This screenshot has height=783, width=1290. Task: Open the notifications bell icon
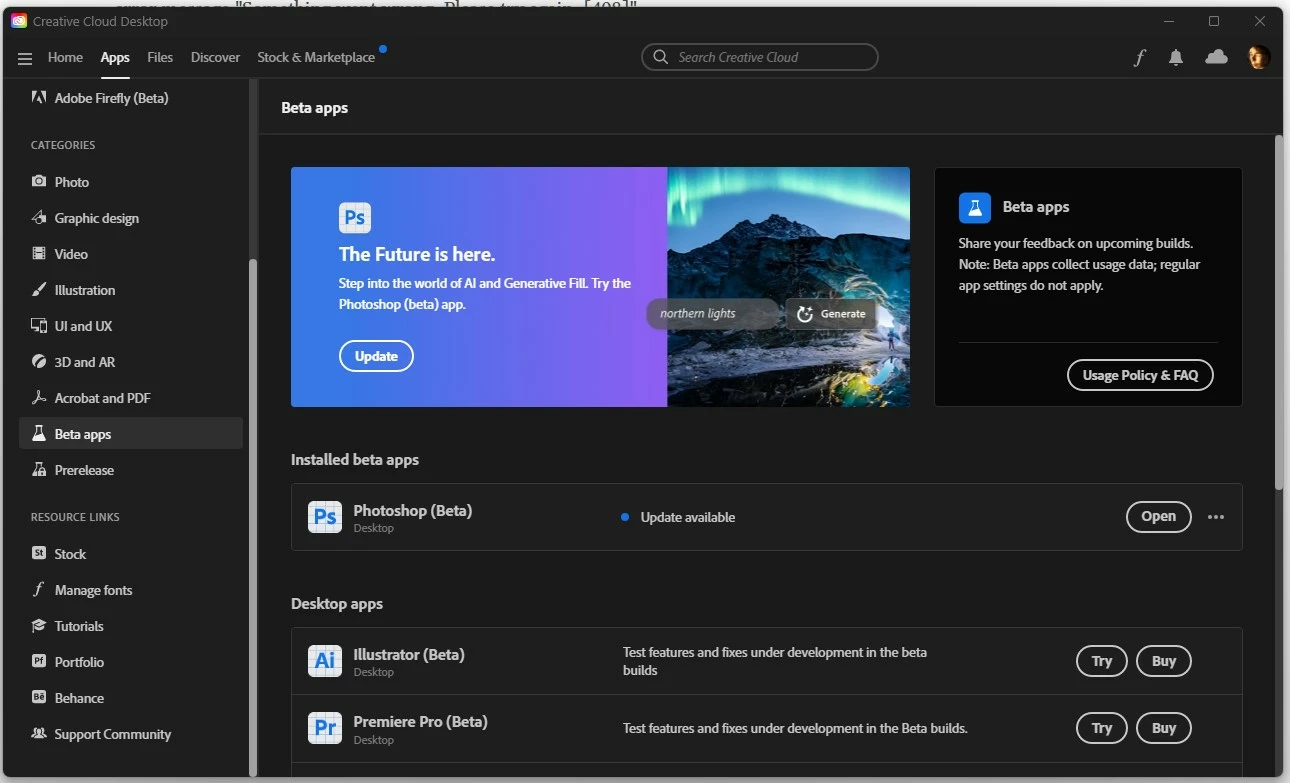(x=1176, y=58)
